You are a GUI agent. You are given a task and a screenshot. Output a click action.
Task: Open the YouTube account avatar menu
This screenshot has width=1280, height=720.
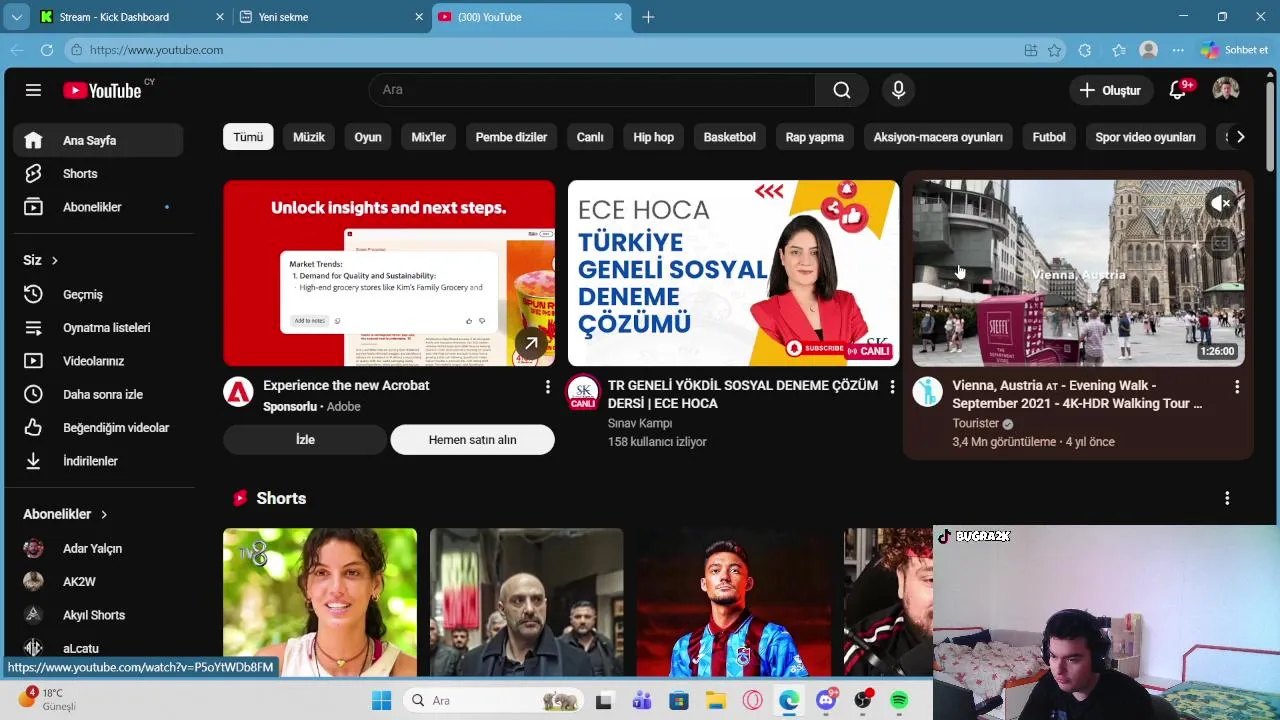click(x=1226, y=90)
